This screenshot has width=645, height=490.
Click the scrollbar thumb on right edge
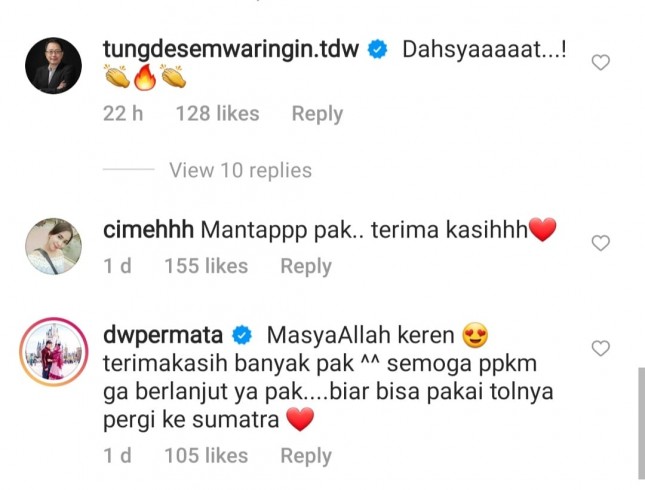[641, 424]
